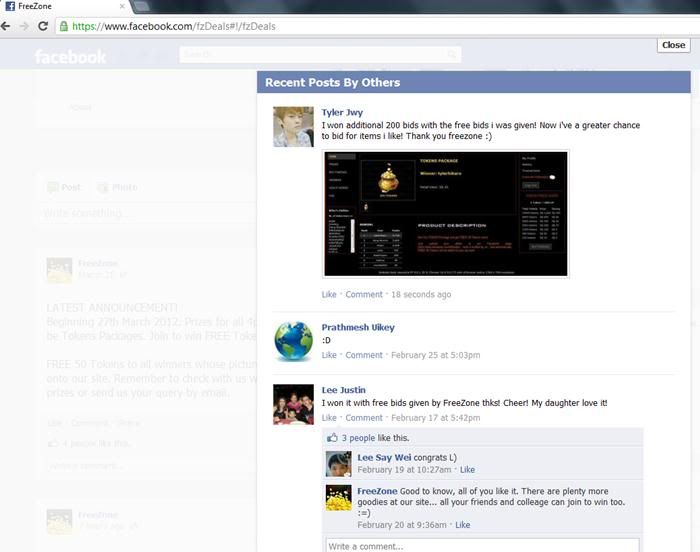The height and width of the screenshot is (552, 700).
Task: Click the faded facebook logo
Action: (70, 57)
